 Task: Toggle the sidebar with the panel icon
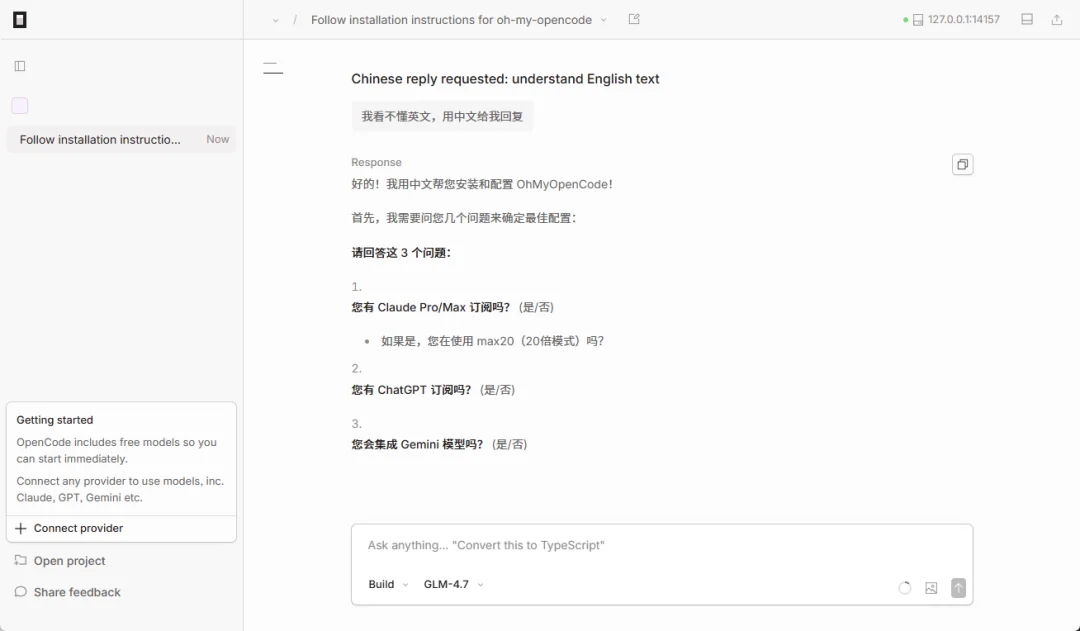coord(18,65)
